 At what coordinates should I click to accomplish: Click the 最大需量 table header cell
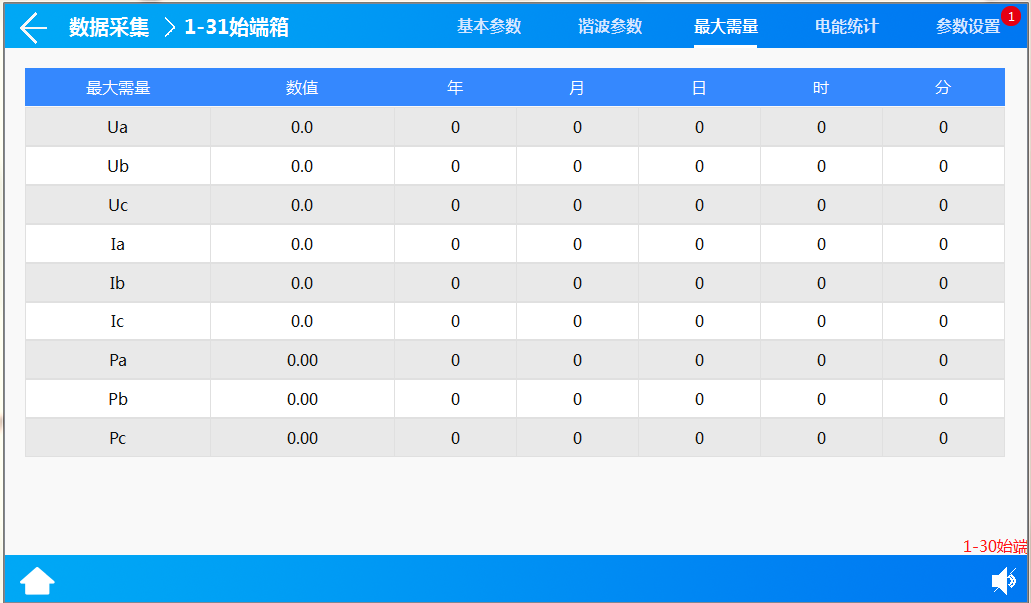point(117,87)
